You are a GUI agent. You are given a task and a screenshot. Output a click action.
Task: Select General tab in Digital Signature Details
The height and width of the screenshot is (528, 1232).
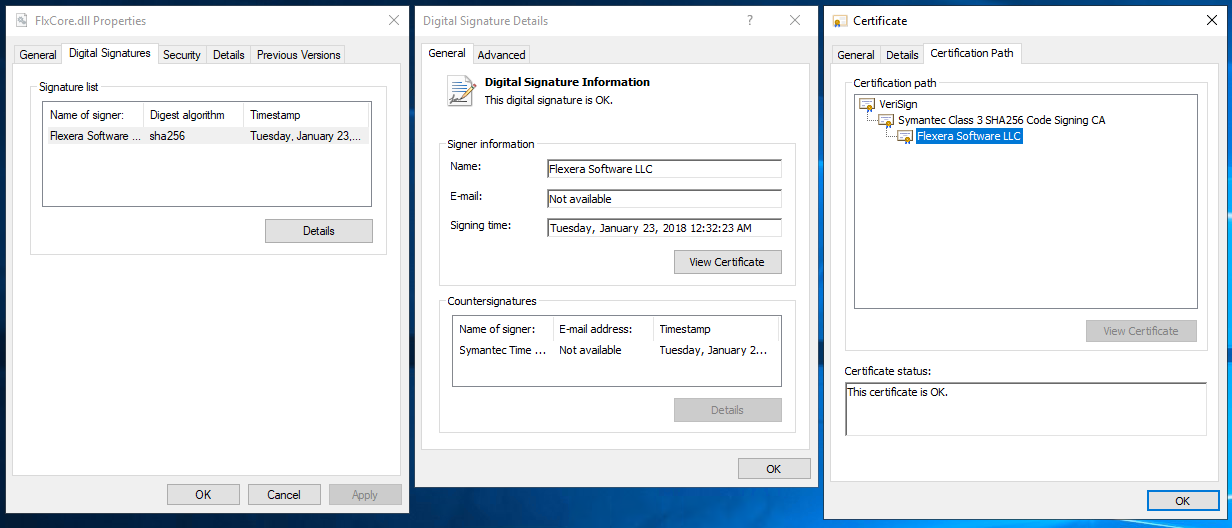447,53
